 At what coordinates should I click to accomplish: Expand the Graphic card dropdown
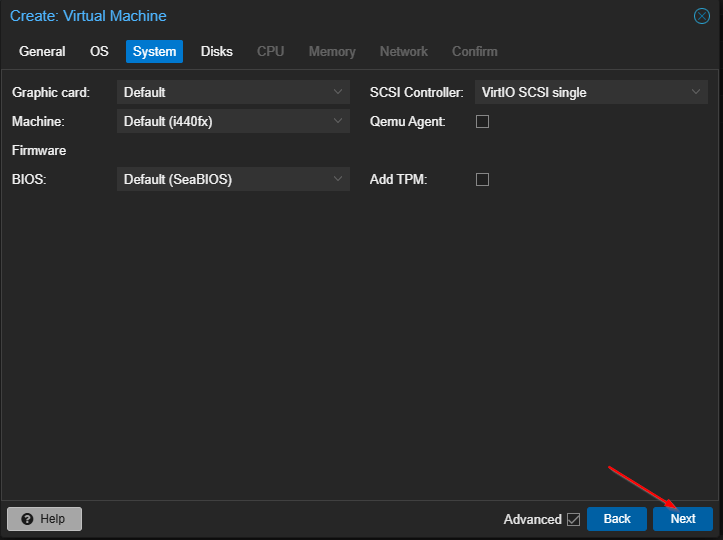pos(233,92)
